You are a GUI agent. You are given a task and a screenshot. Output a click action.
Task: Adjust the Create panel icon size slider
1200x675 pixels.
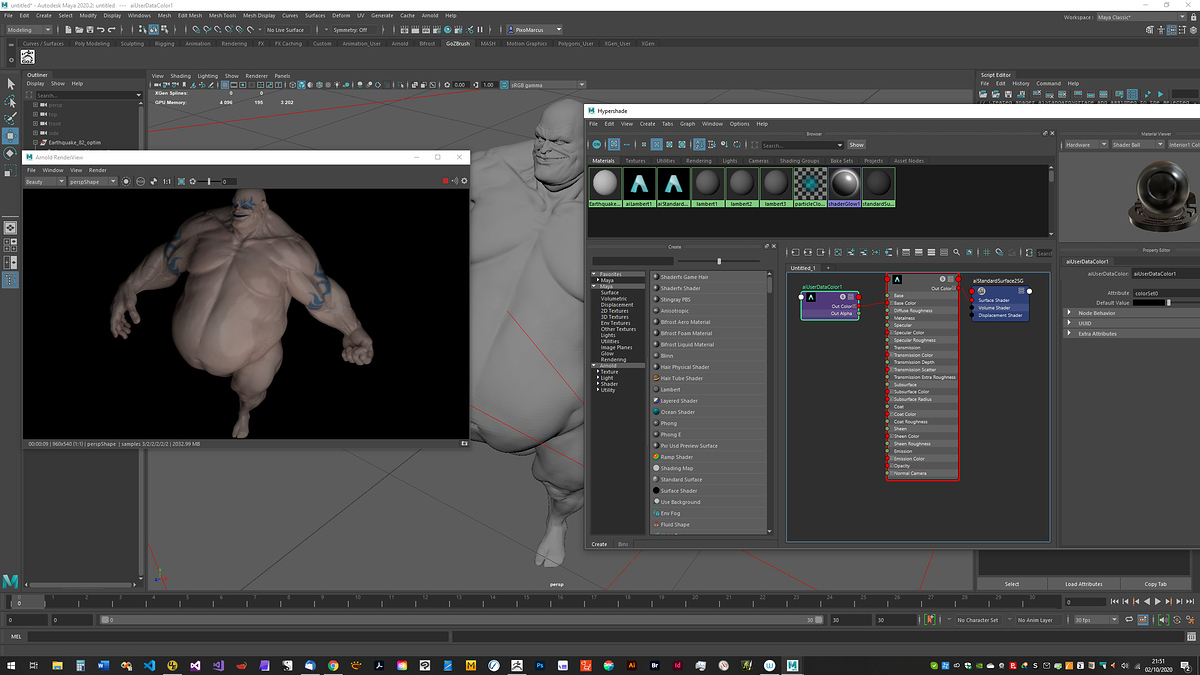click(718, 262)
